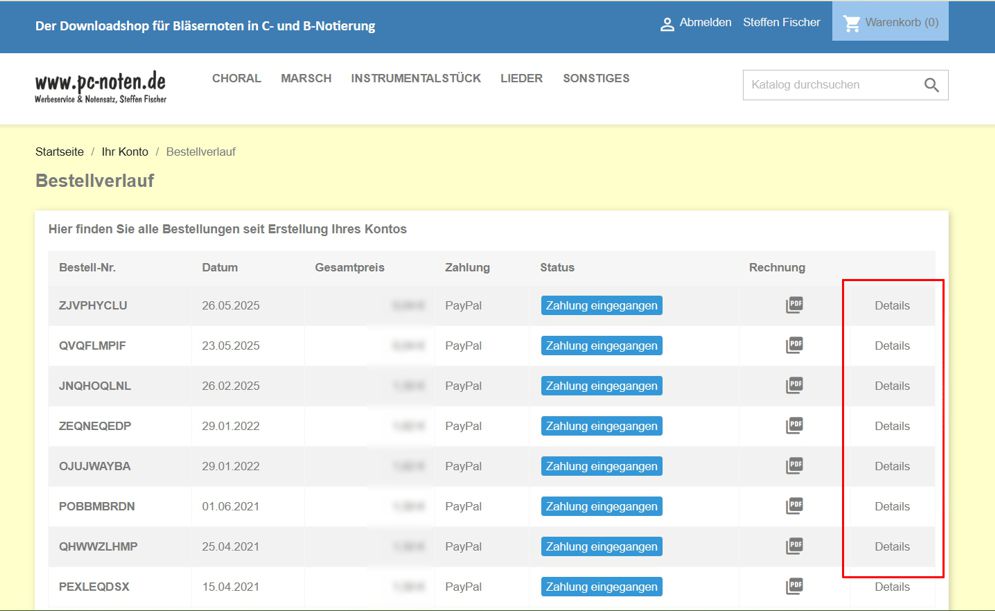Open the shopping cart icon

pyautogui.click(x=852, y=23)
